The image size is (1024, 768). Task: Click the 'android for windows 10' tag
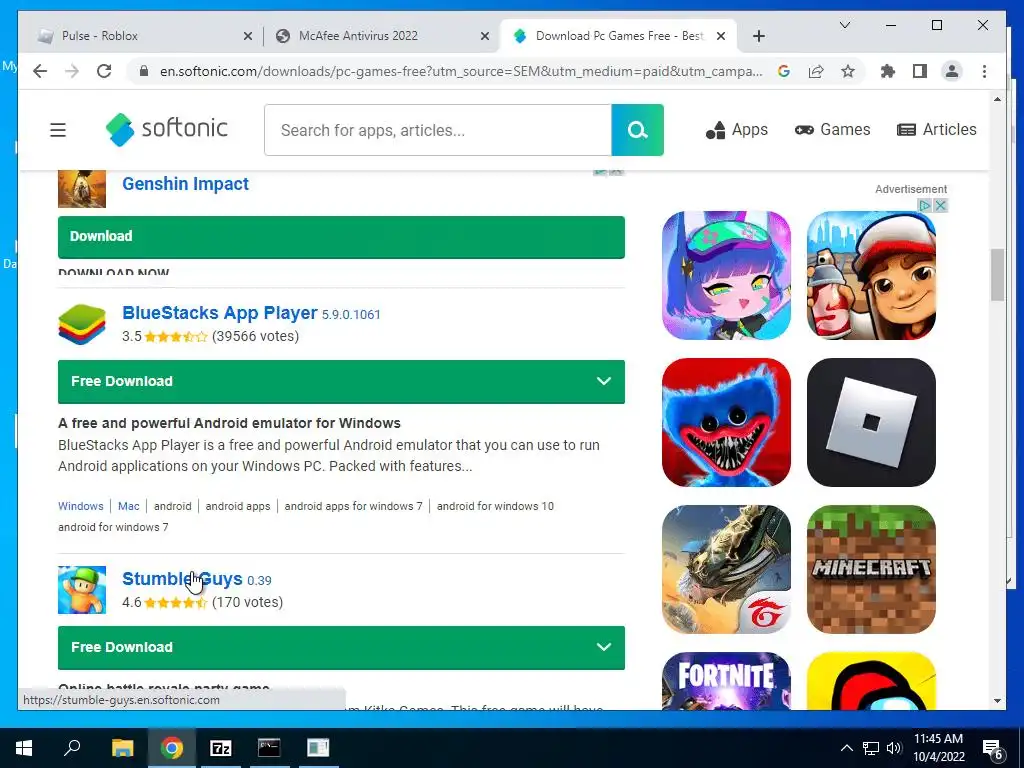[x=495, y=506]
